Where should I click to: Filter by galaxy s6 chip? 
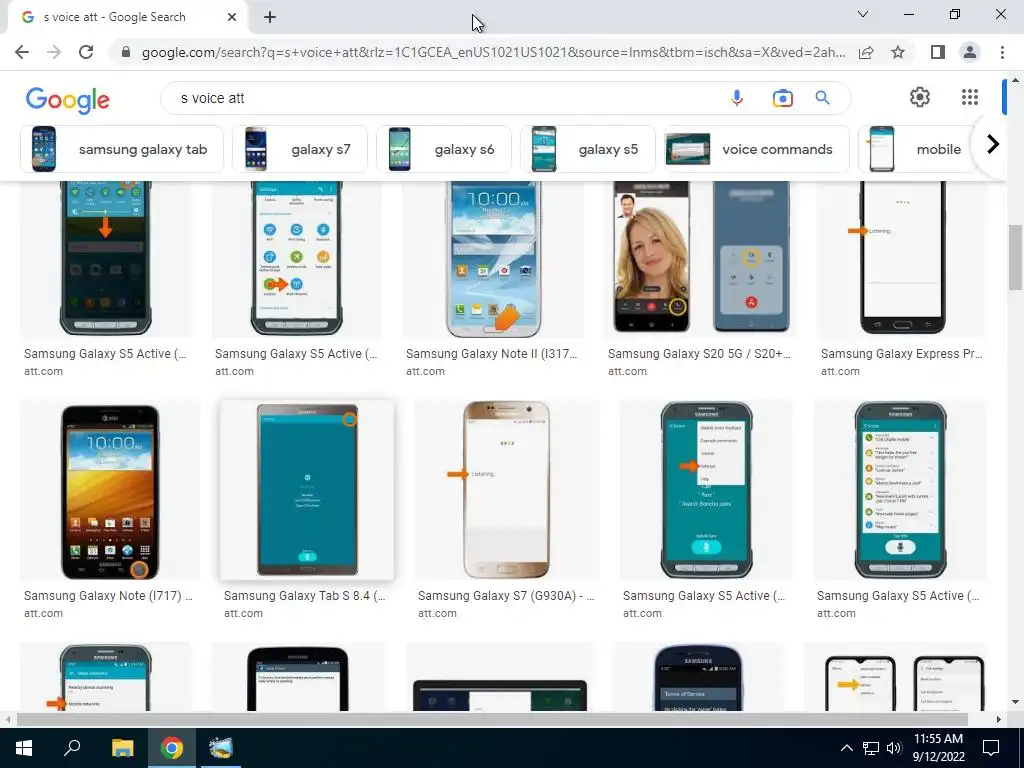(x=443, y=149)
